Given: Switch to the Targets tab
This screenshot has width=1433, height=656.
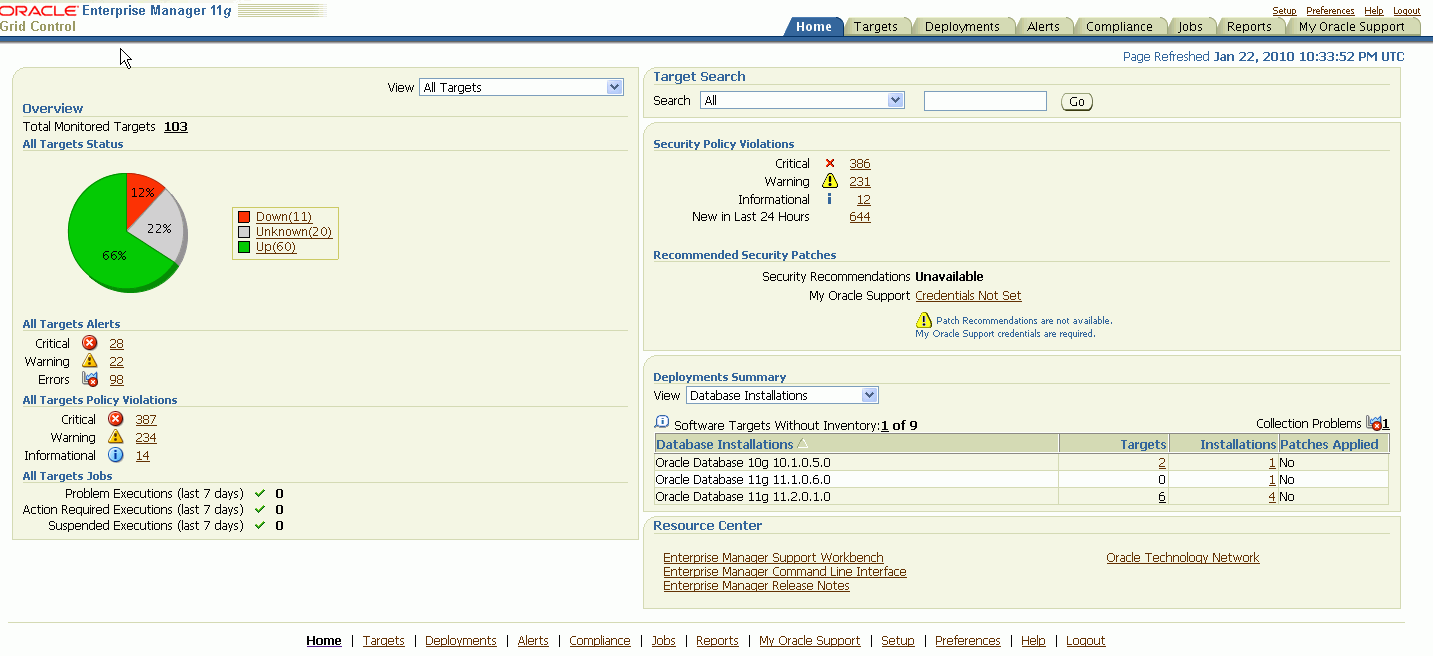Looking at the screenshot, I should tap(875, 27).
